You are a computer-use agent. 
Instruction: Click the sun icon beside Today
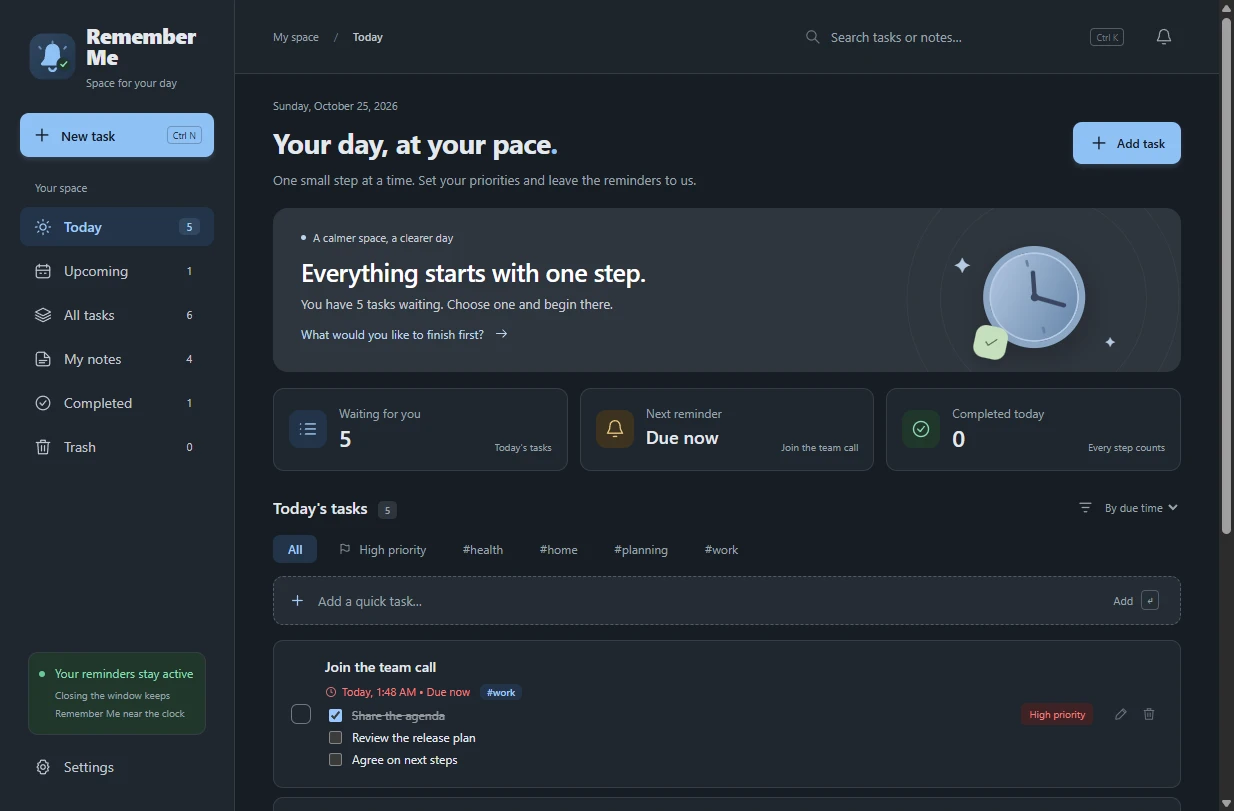coord(43,227)
